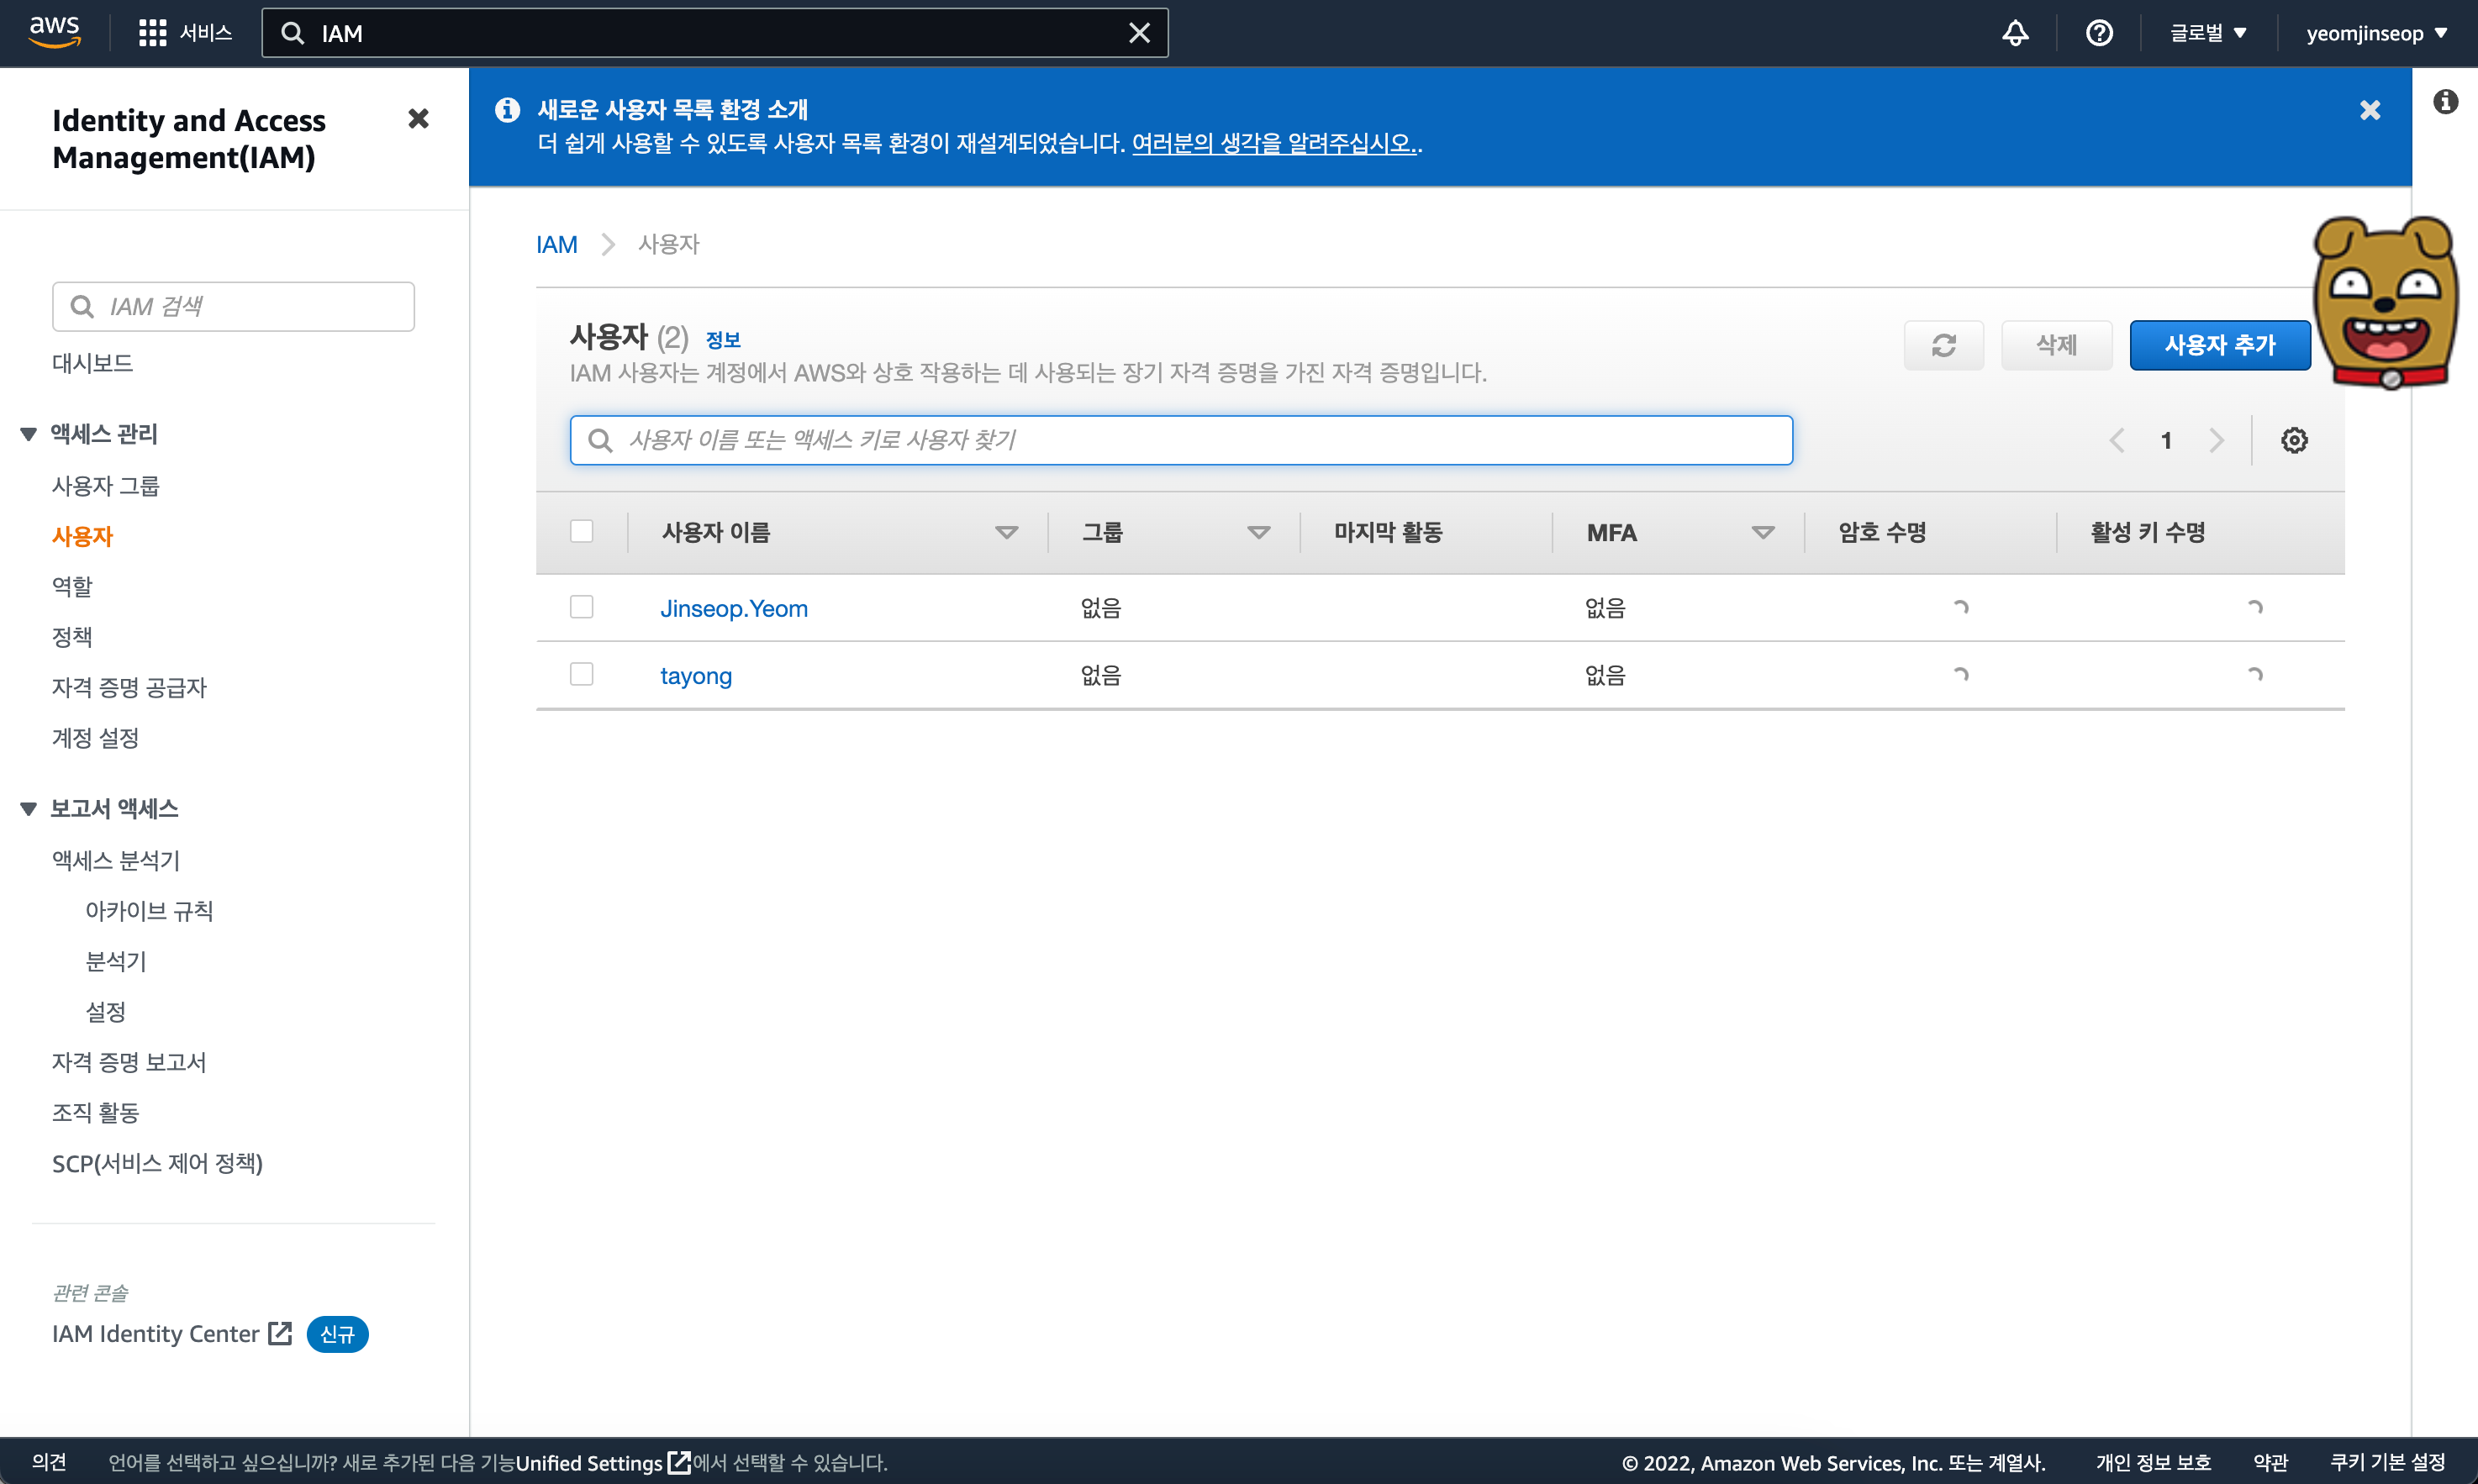Open the notifications bell icon
Screen dimensions: 2478x1484
tap(2014, 33)
